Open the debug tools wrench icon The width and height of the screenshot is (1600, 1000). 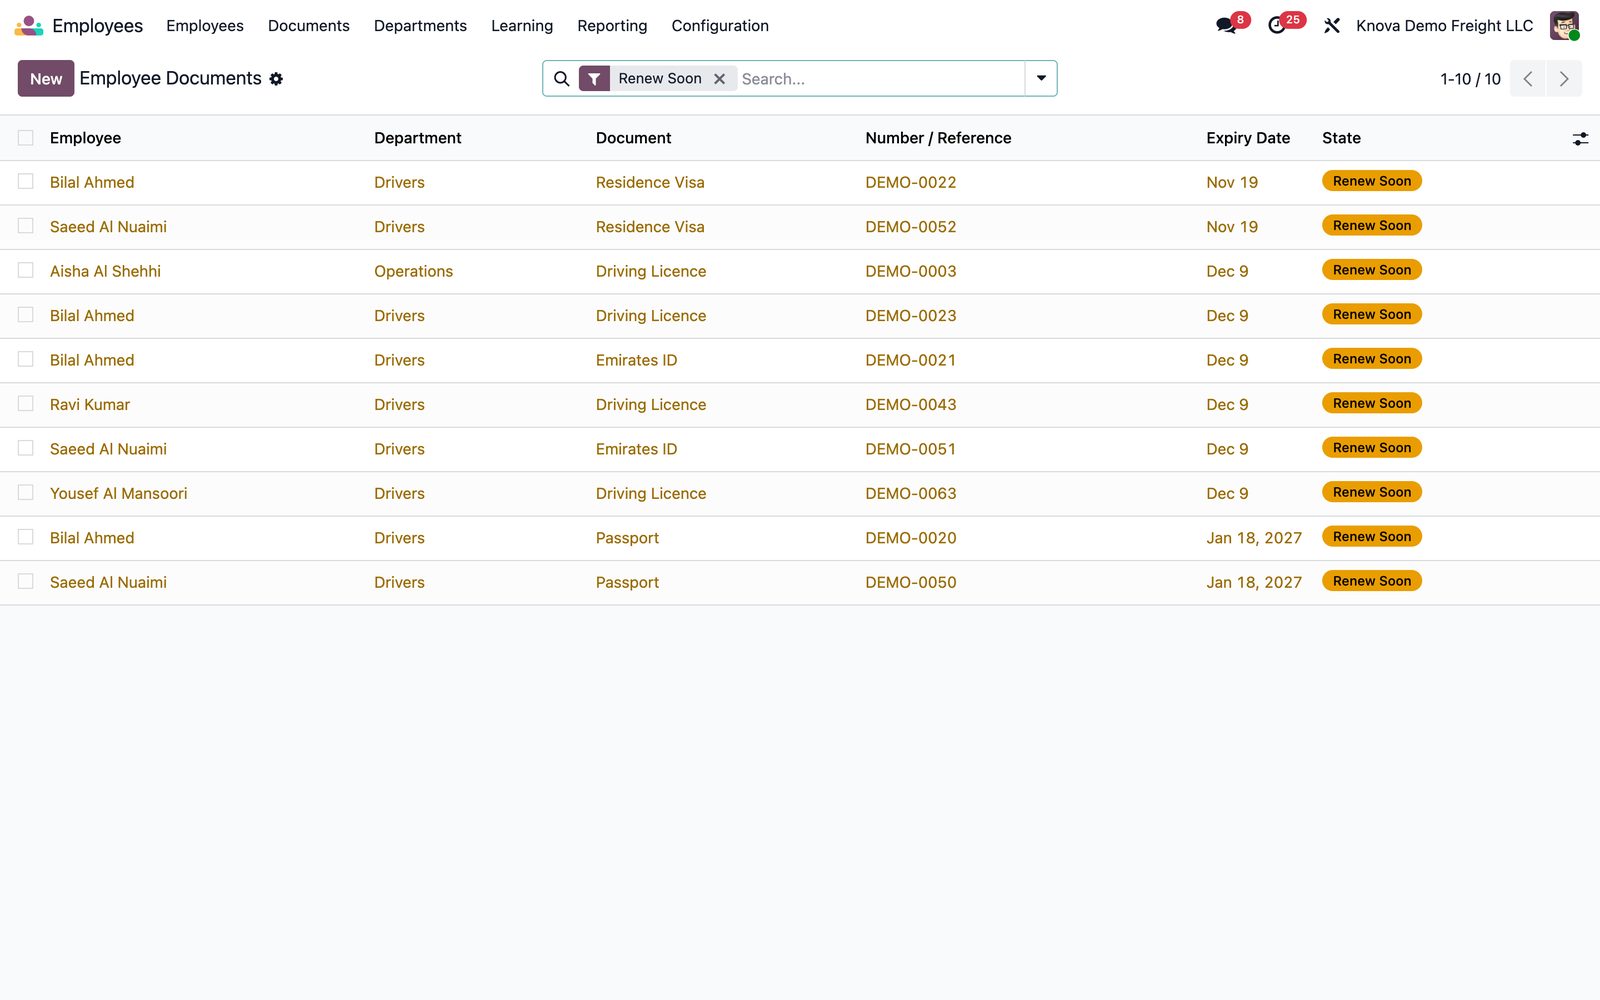[x=1331, y=26]
